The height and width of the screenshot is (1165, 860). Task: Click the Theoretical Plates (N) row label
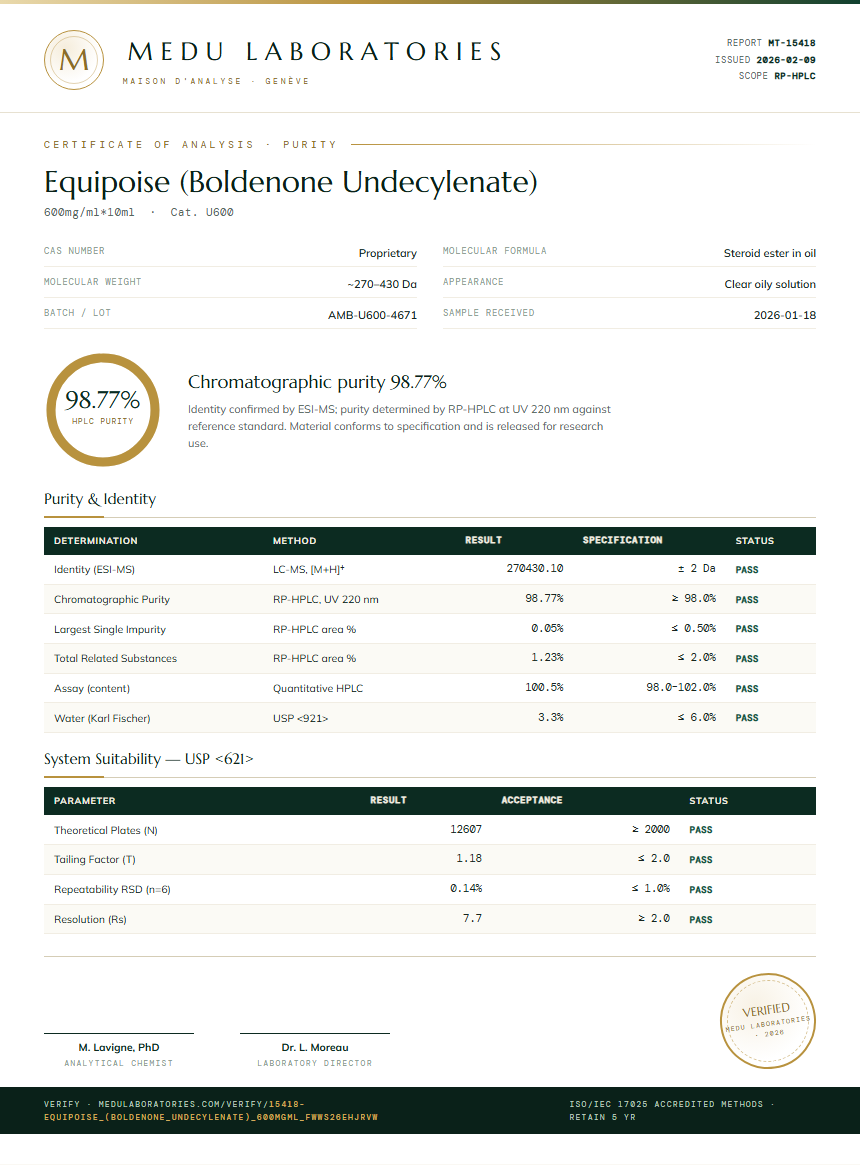[106, 831]
